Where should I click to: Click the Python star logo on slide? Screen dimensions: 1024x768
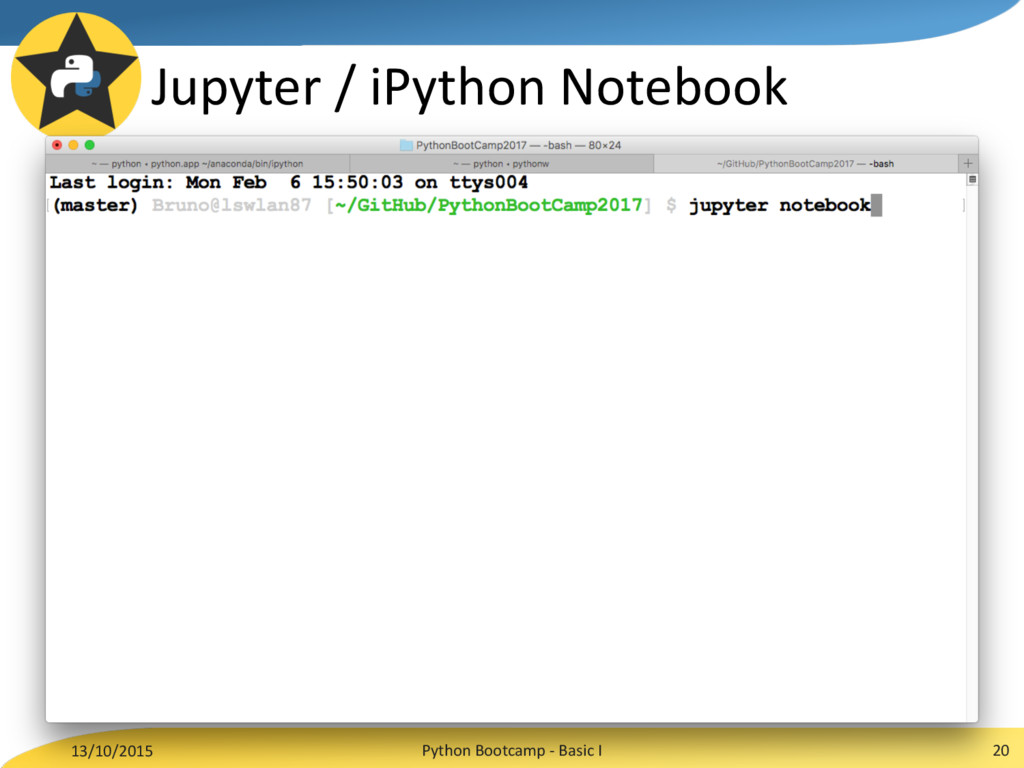click(76, 73)
